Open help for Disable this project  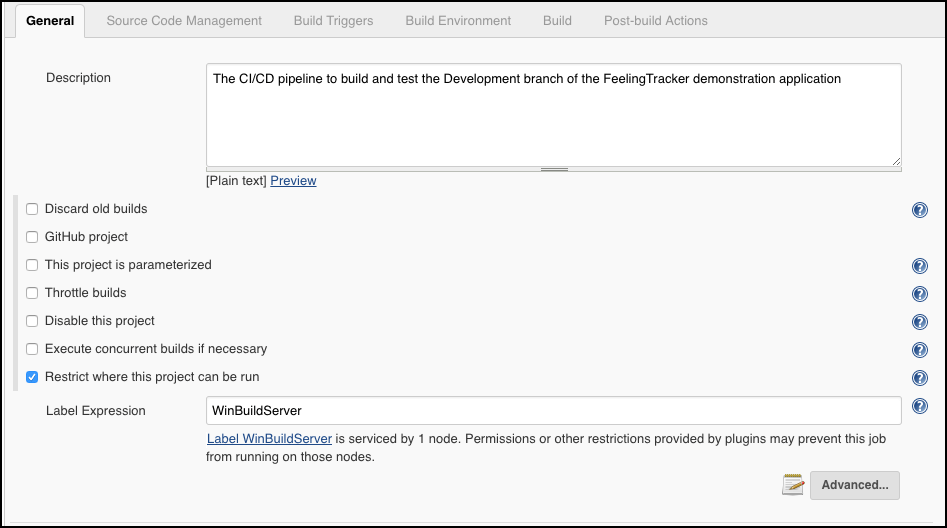(x=919, y=321)
